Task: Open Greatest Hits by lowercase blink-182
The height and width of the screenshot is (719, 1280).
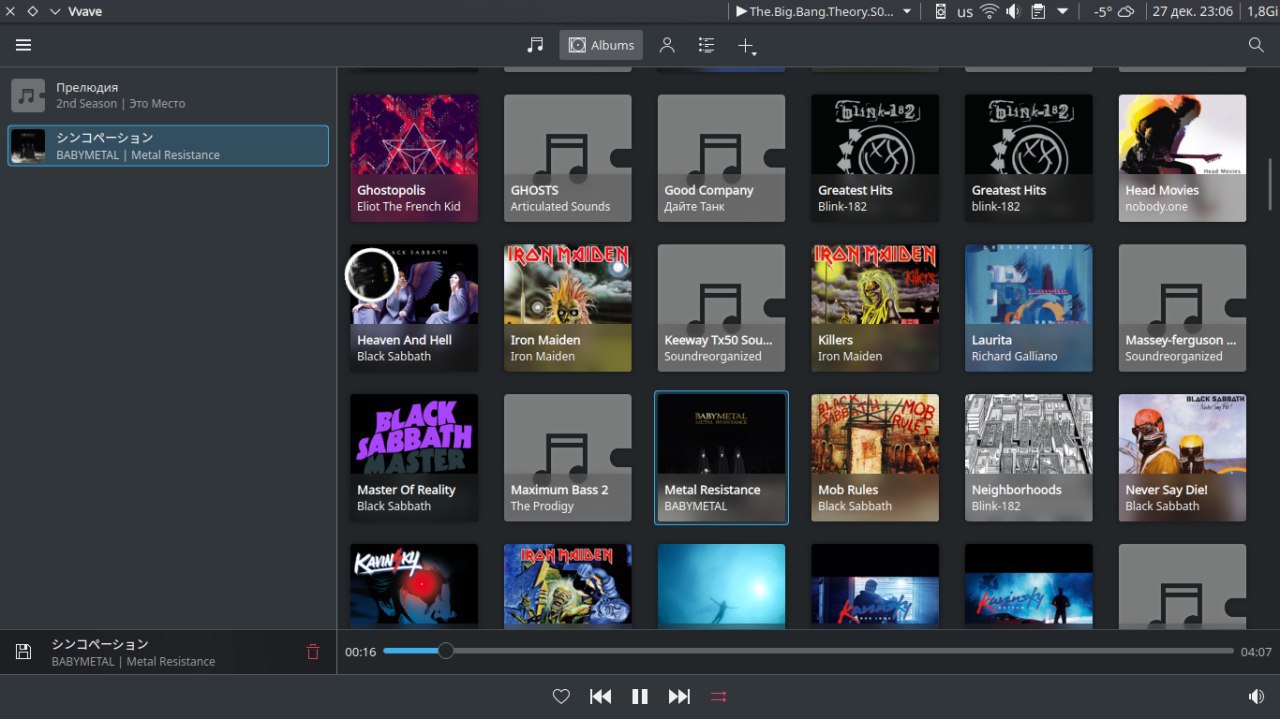Action: [x=1029, y=158]
